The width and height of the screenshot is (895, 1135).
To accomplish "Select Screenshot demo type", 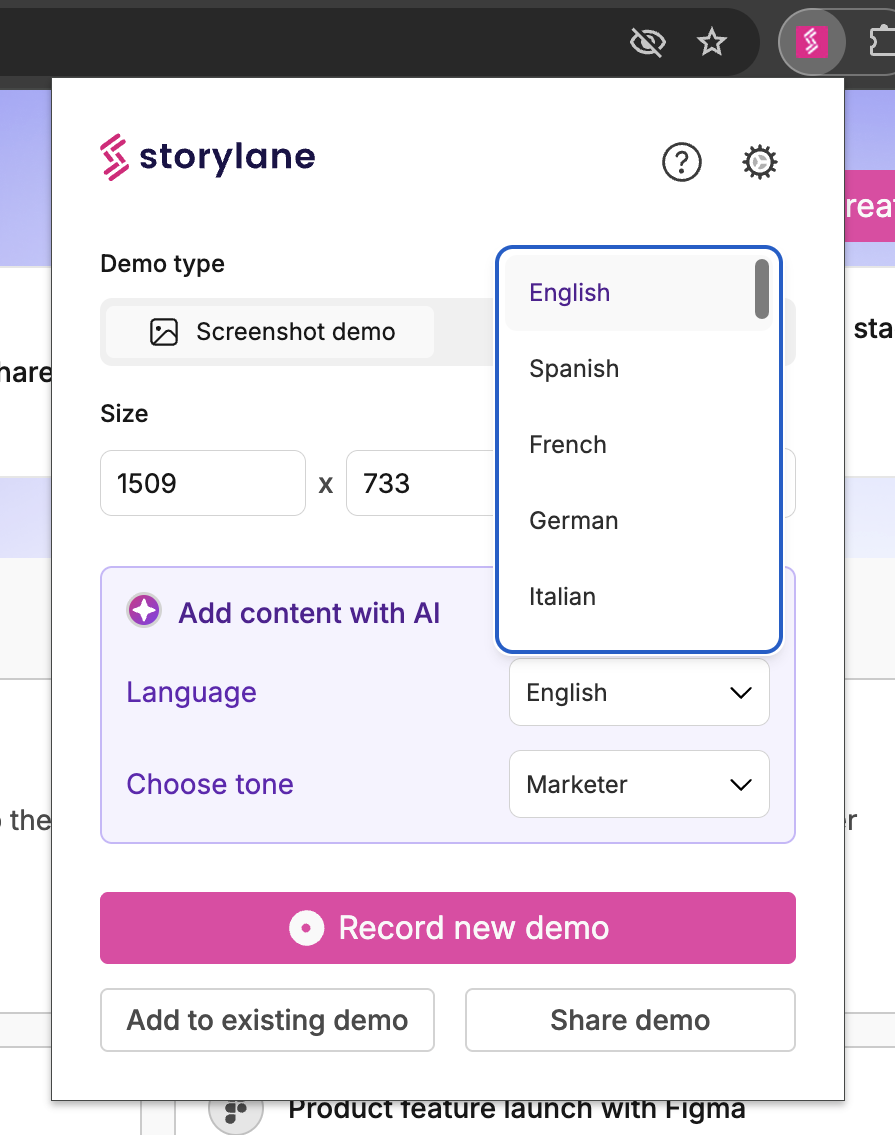I will tap(271, 332).
